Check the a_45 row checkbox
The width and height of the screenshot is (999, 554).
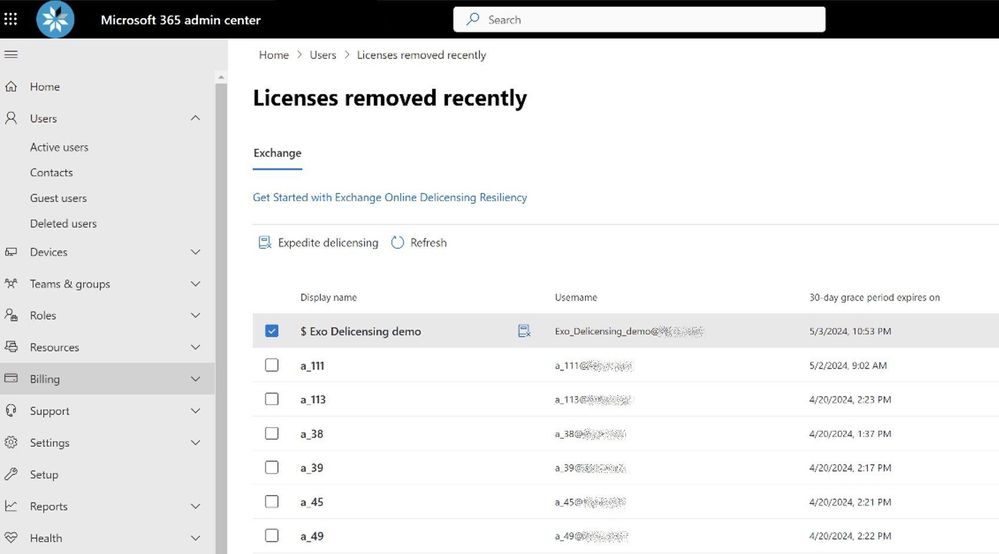(x=272, y=501)
